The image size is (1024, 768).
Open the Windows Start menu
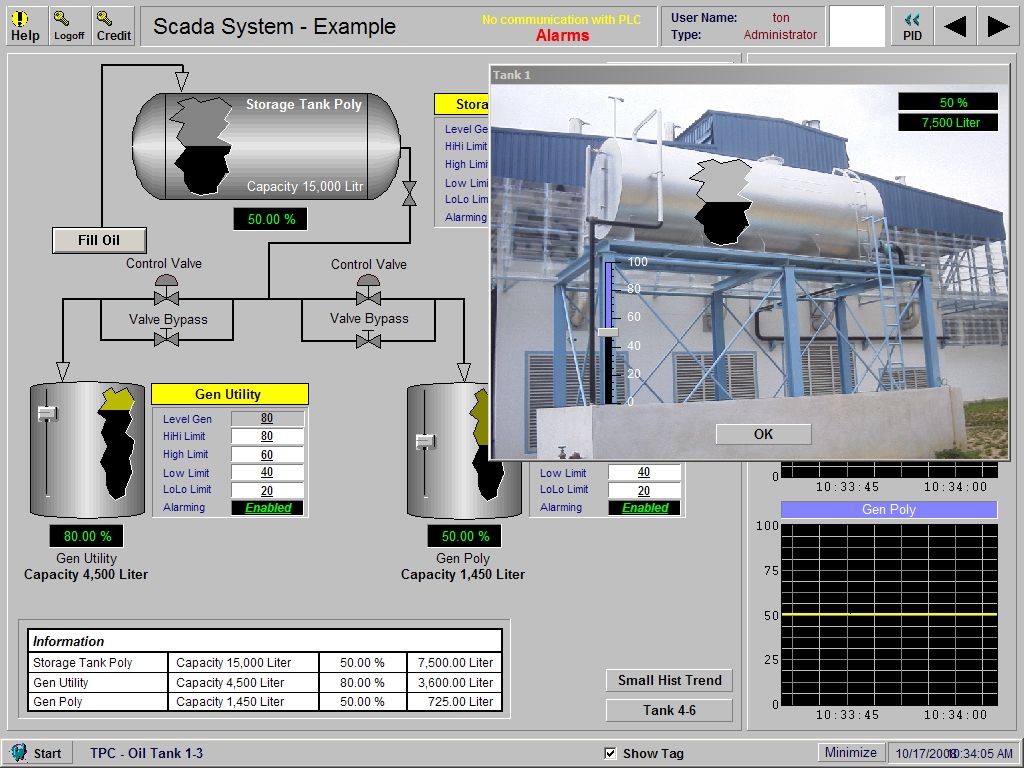click(x=35, y=752)
